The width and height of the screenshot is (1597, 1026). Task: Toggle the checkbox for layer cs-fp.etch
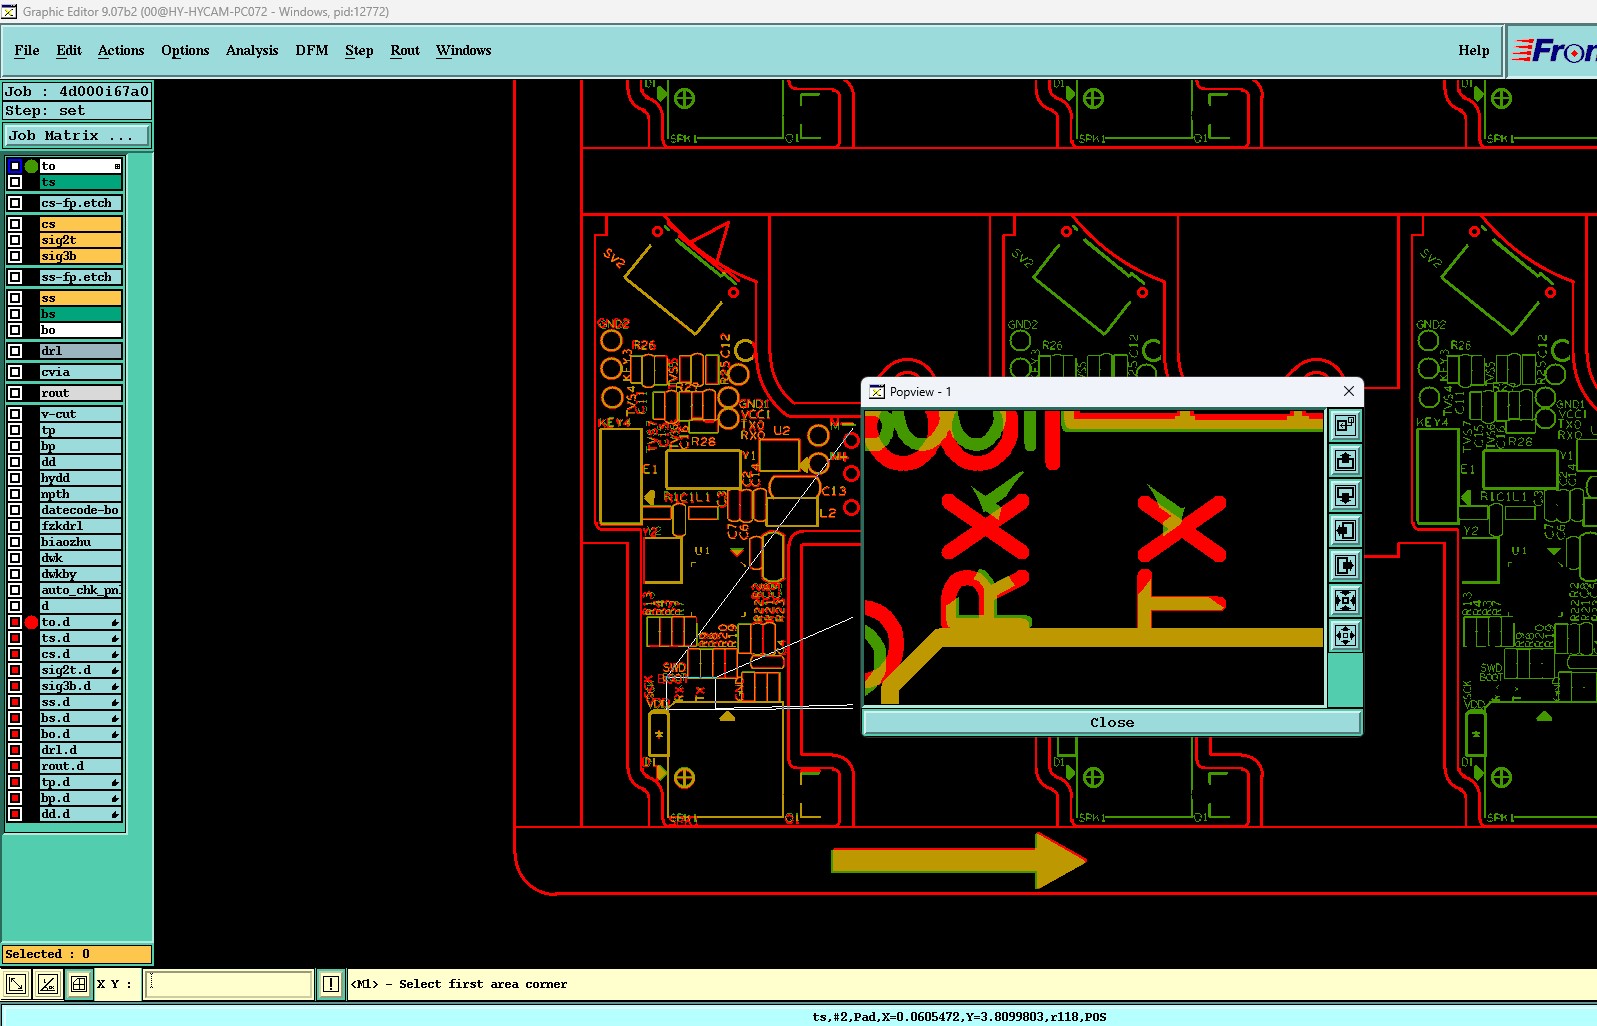pyautogui.click(x=15, y=203)
